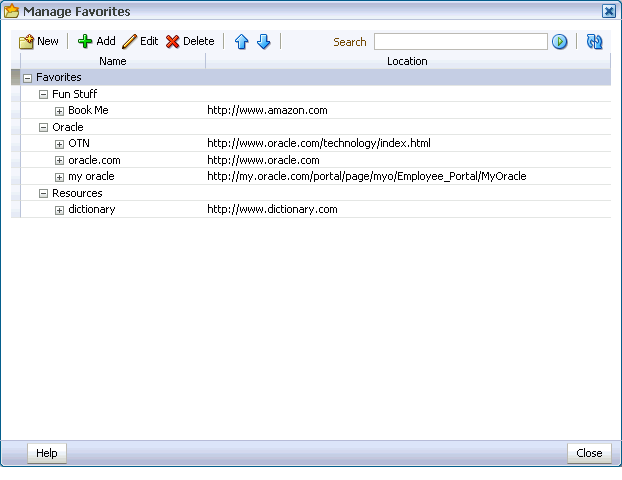Click the refresh icon in the toolbar
Viewport: 622px width, 480px height.
click(594, 42)
